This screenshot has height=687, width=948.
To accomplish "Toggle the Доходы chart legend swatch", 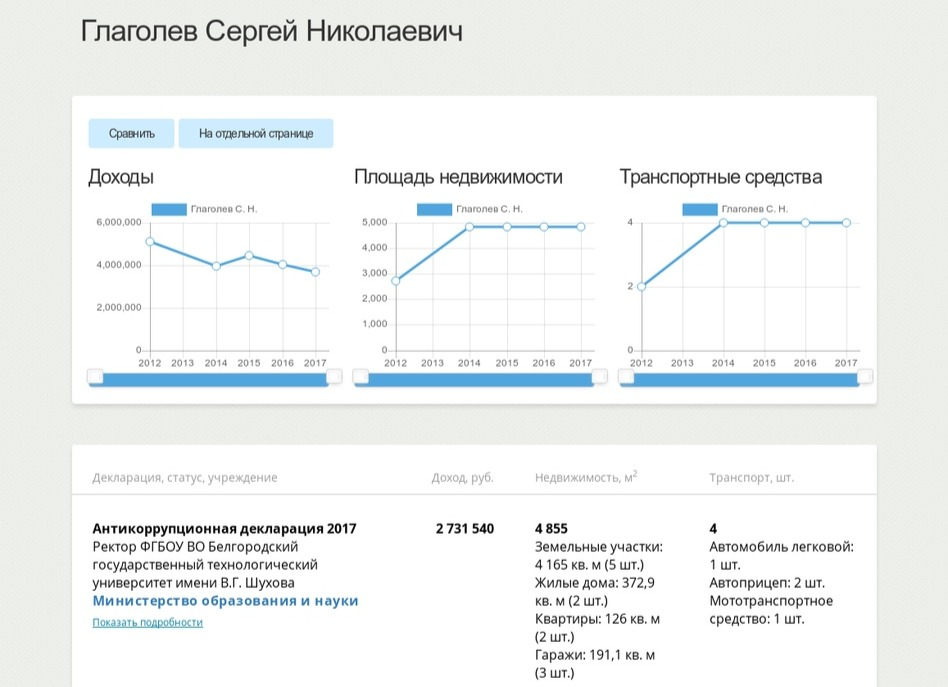I will tap(168, 209).
